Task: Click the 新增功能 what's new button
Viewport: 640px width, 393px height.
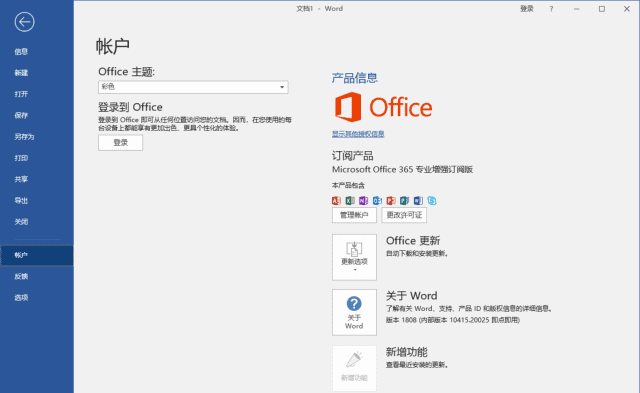Action: (x=354, y=368)
